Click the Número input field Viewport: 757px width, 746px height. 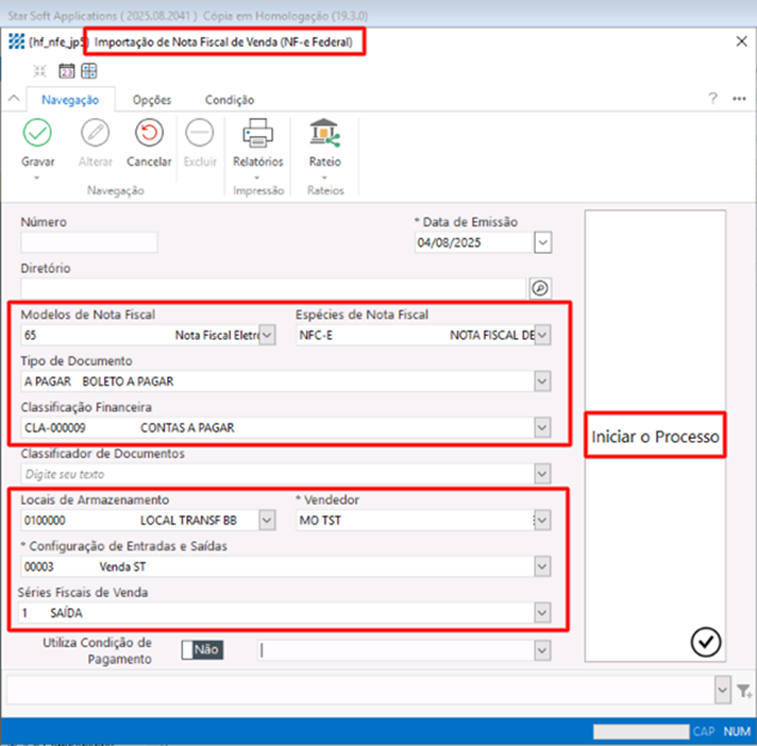(89, 242)
